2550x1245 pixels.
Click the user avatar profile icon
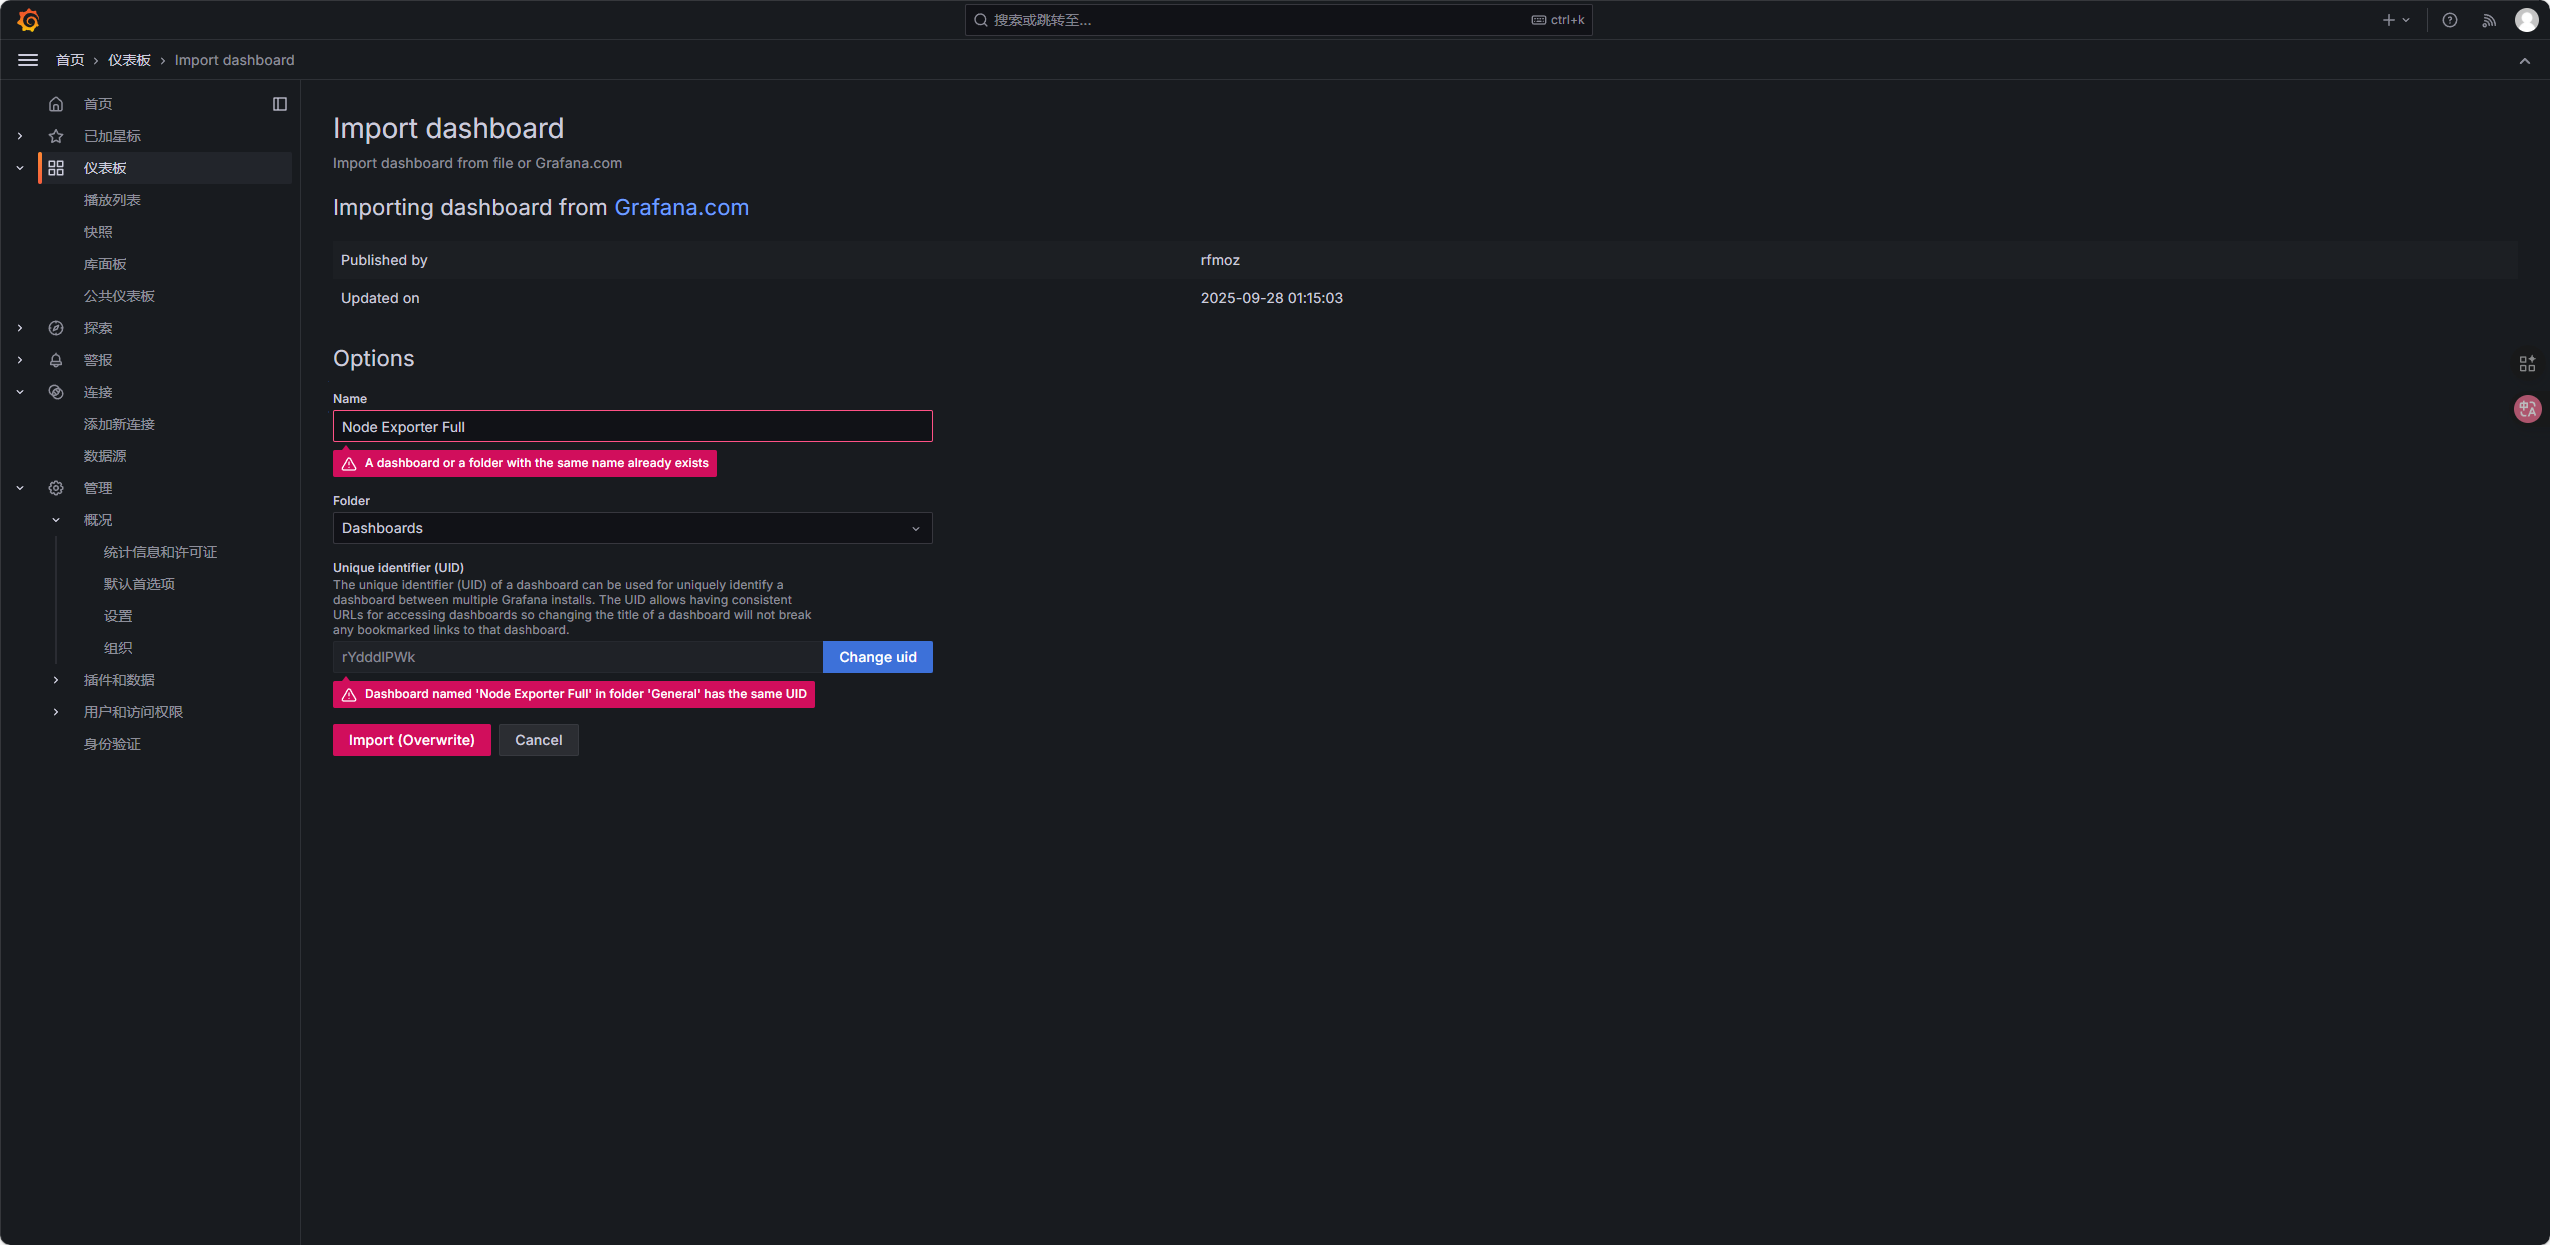(x=2526, y=20)
